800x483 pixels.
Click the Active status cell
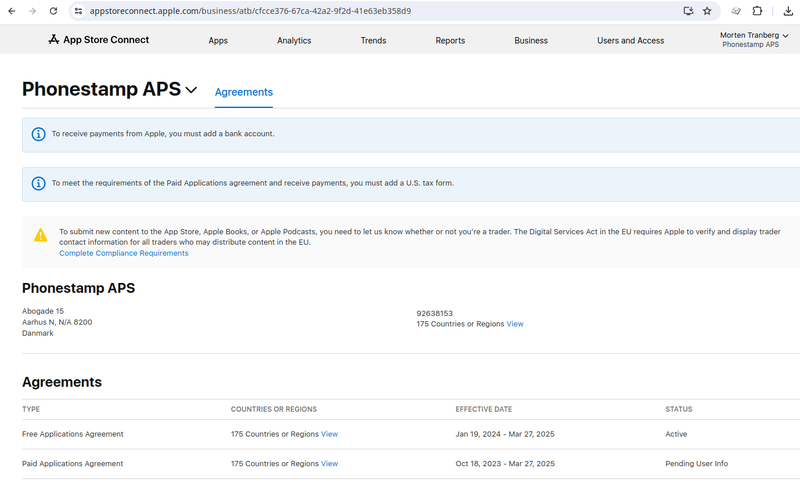click(x=676, y=434)
